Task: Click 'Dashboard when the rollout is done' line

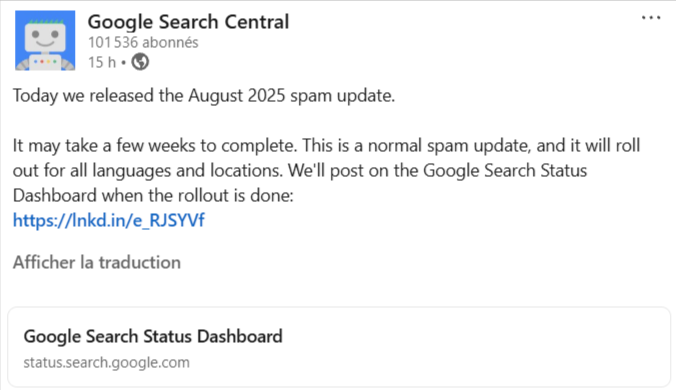Action: pos(153,196)
